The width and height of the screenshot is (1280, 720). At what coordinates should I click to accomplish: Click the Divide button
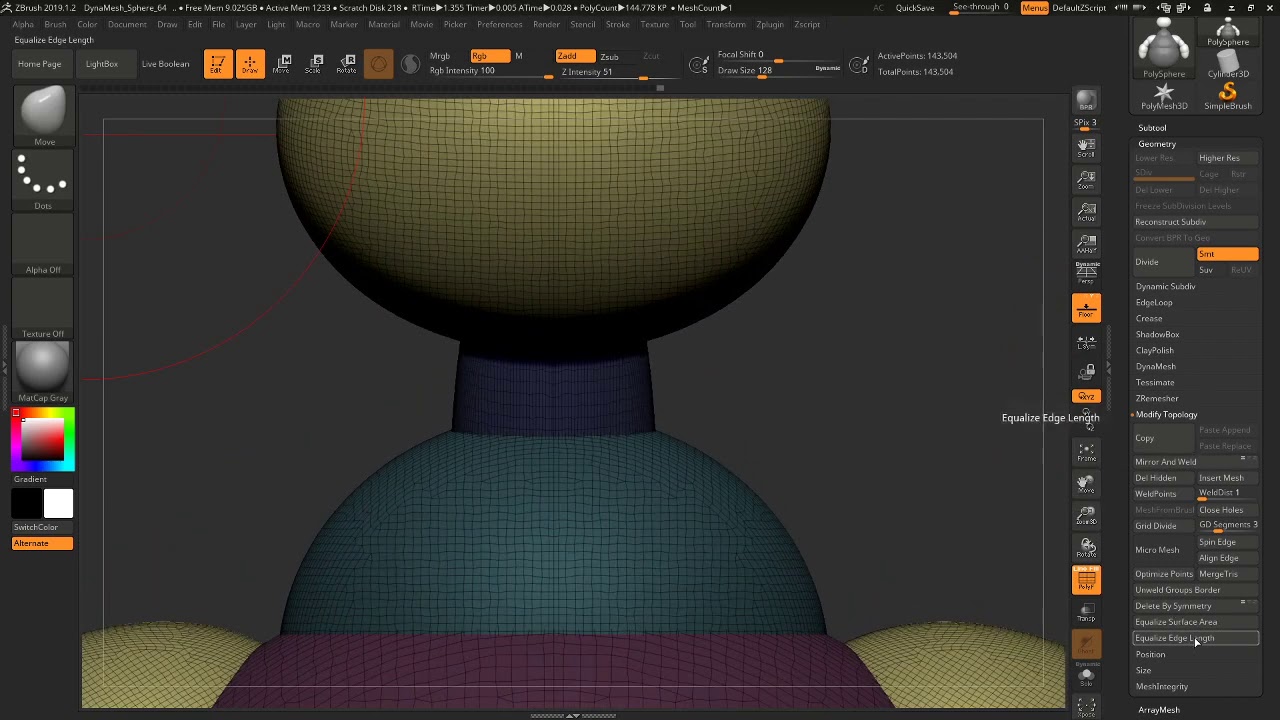tap(1163, 262)
